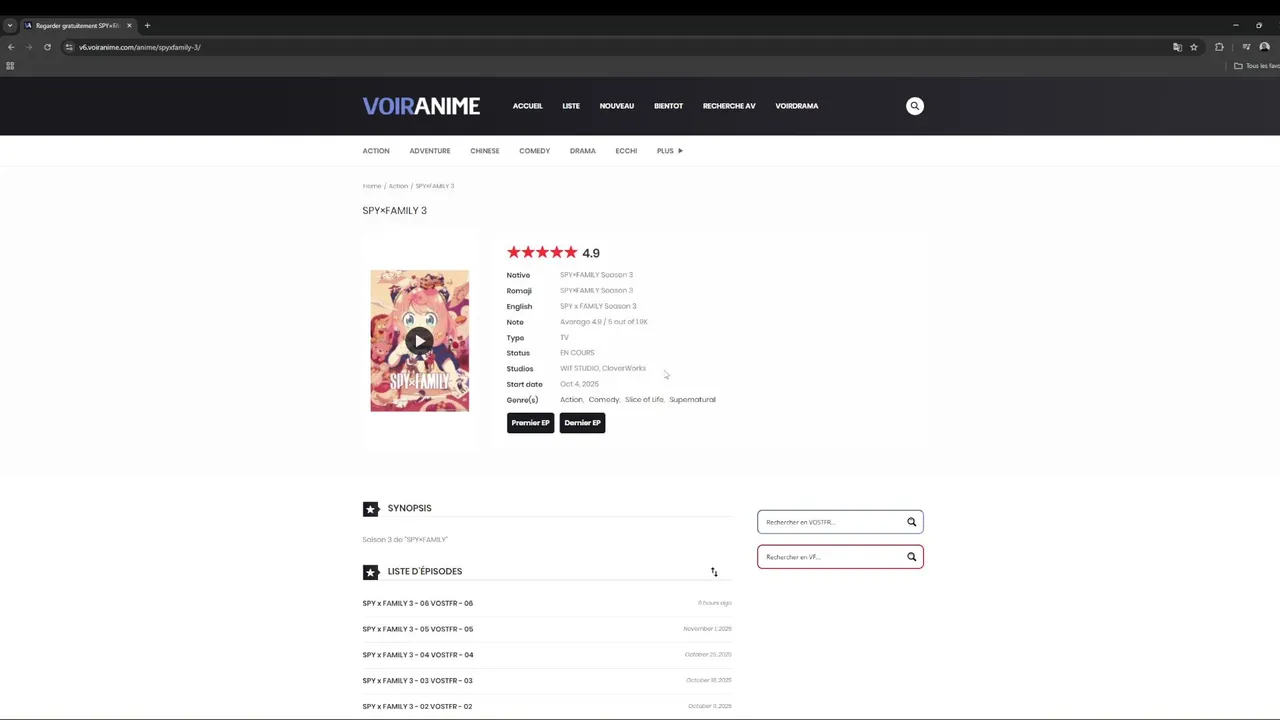Select the DRAMA genre category
The height and width of the screenshot is (720, 1280).
[582, 151]
